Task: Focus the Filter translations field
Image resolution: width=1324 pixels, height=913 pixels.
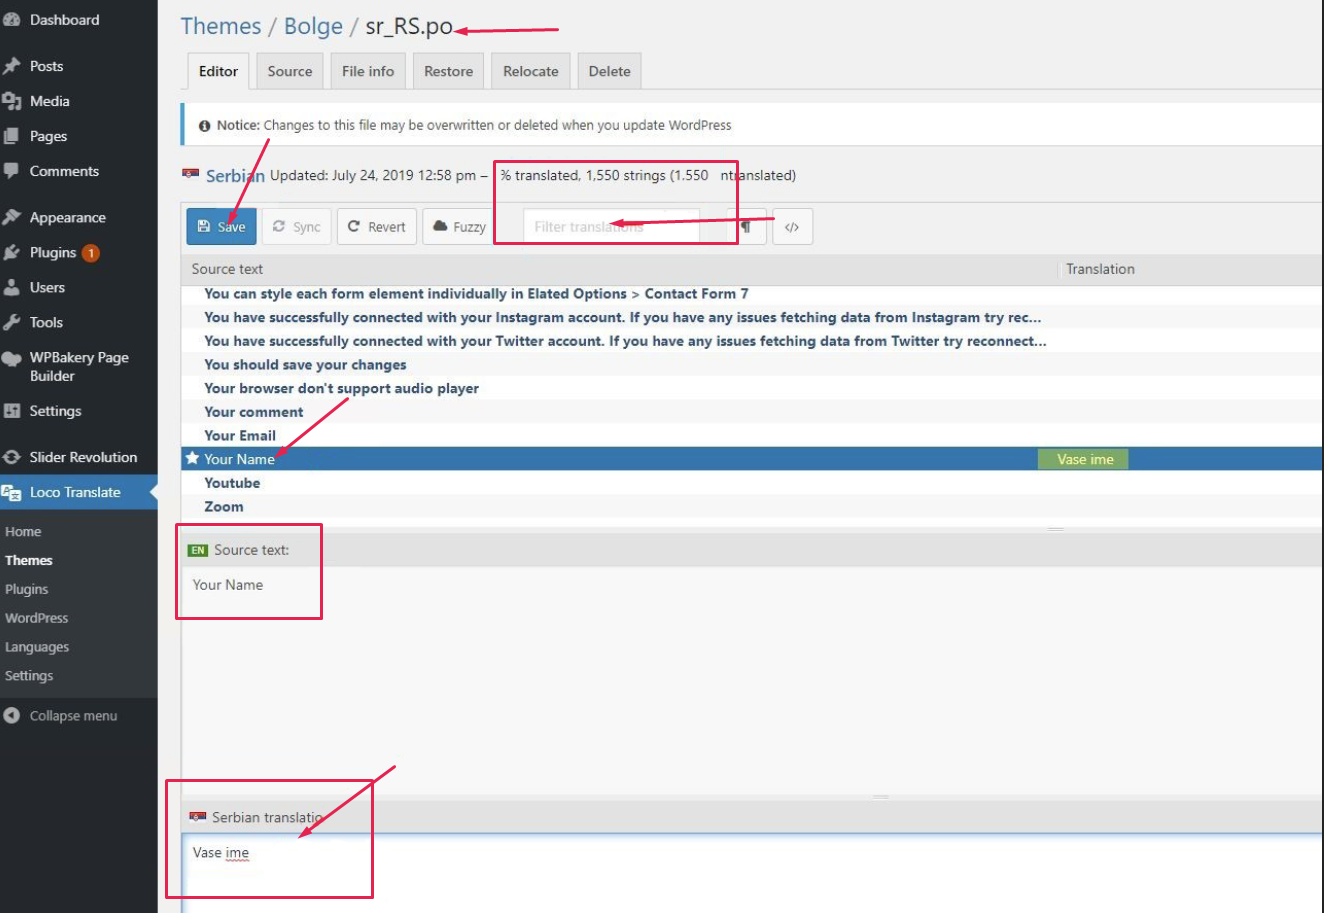Action: pos(611,227)
